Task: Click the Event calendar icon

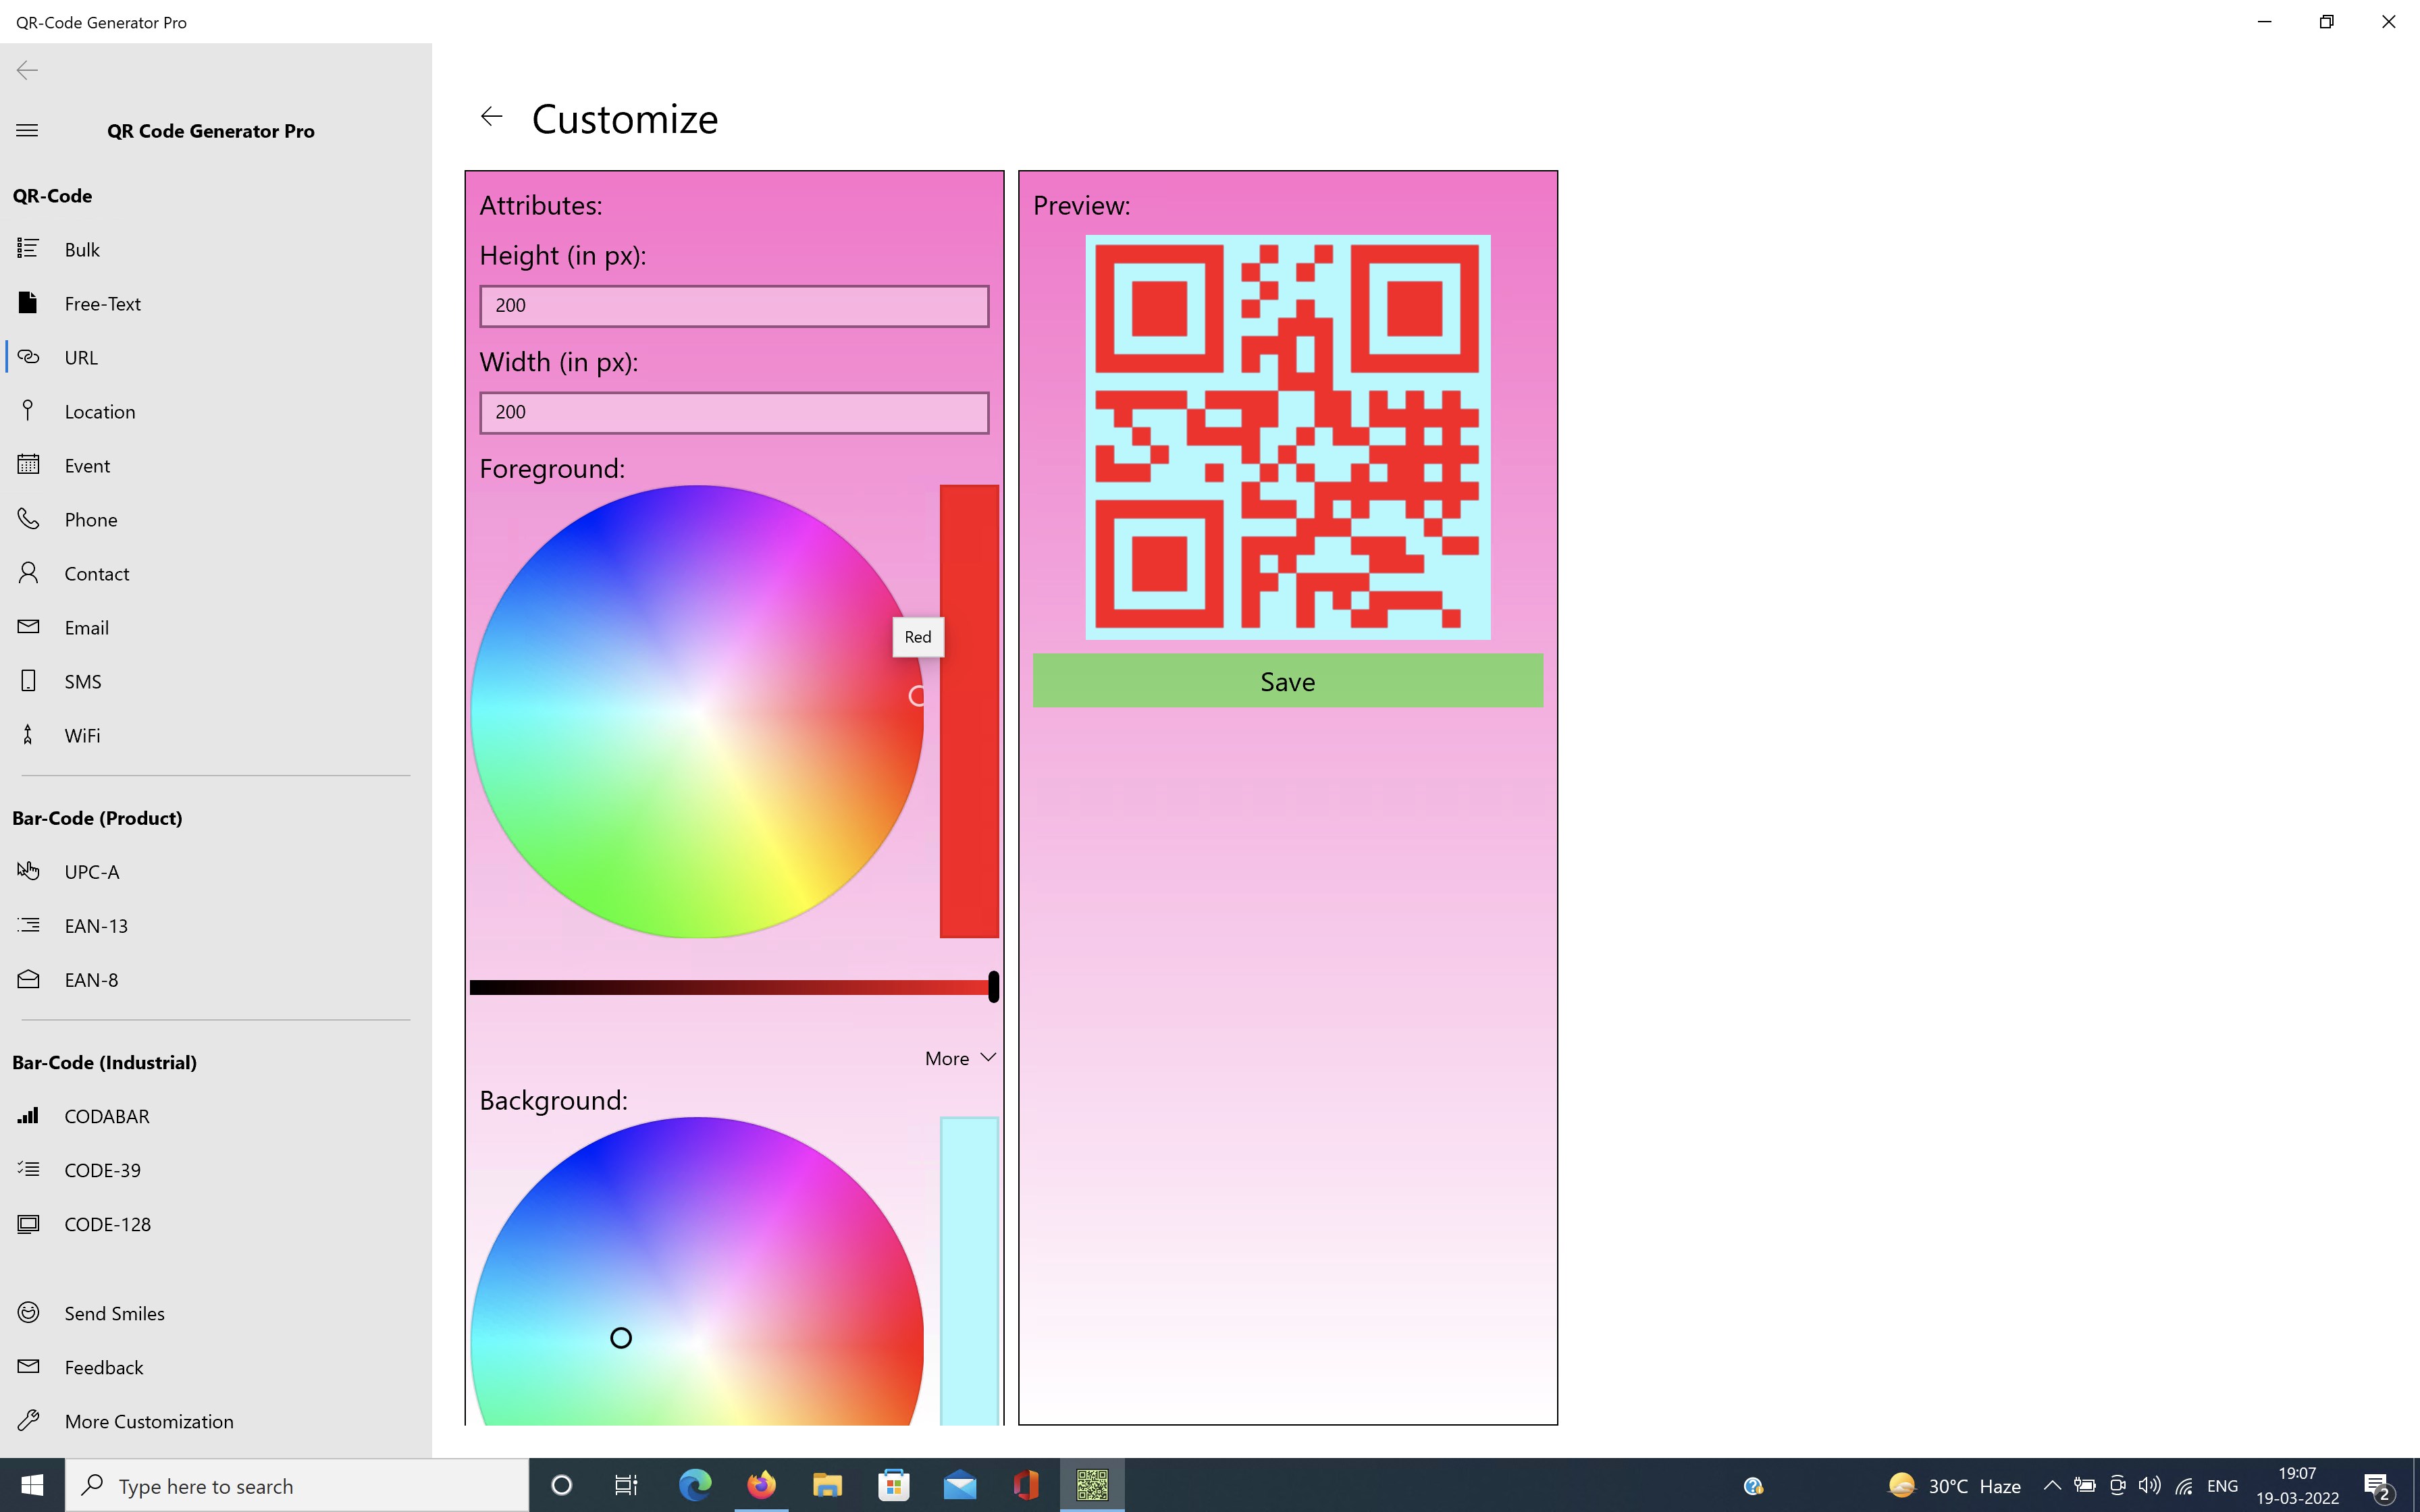Action: 28,464
